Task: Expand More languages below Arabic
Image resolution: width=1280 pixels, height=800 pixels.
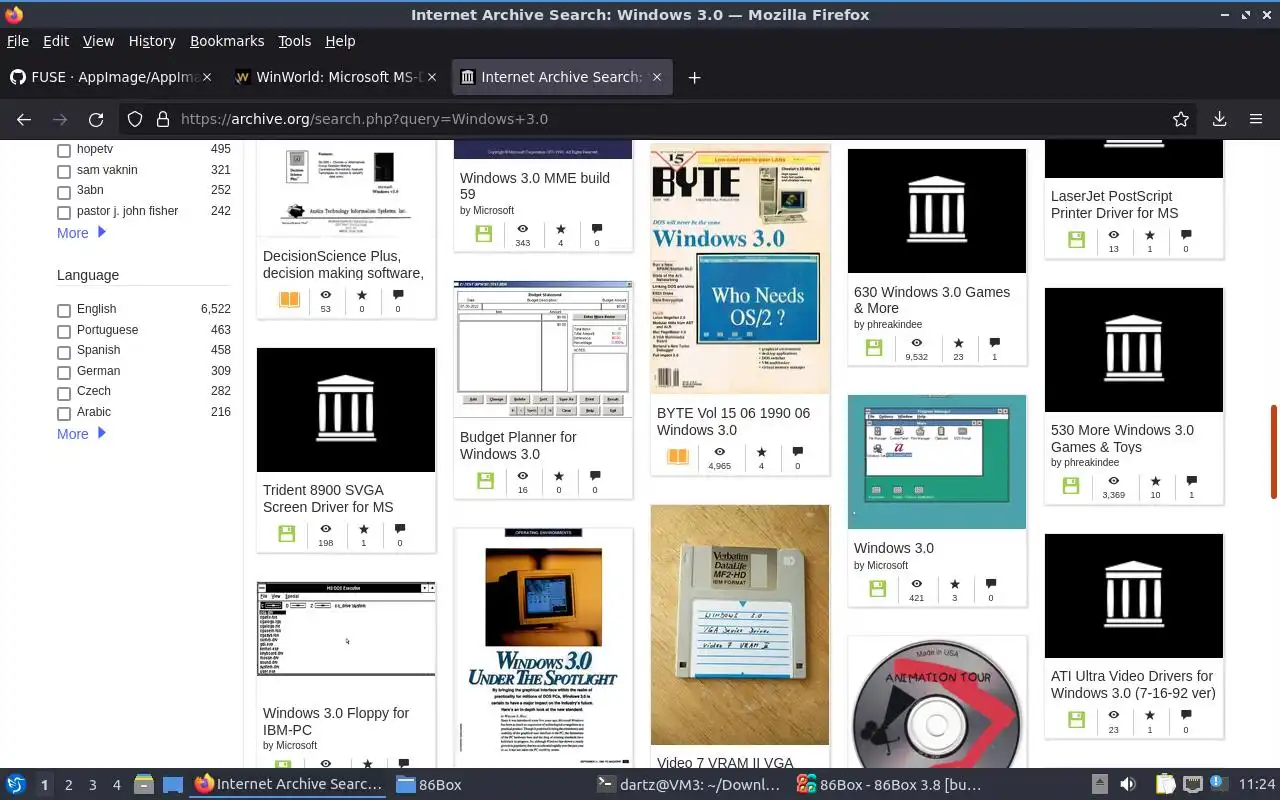Action: coord(81,434)
